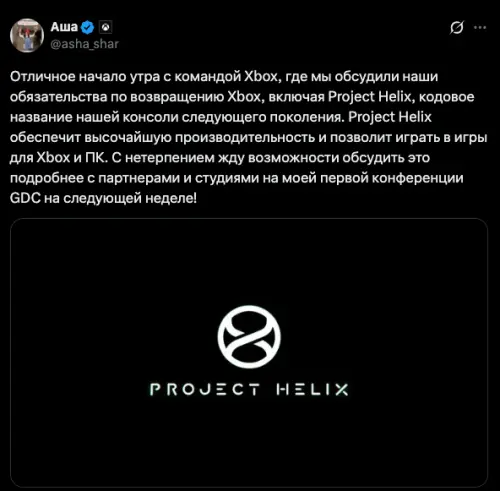Click the PROJECT HELIX wordmark in the image
This screenshot has width=500, height=491.
tap(249, 389)
